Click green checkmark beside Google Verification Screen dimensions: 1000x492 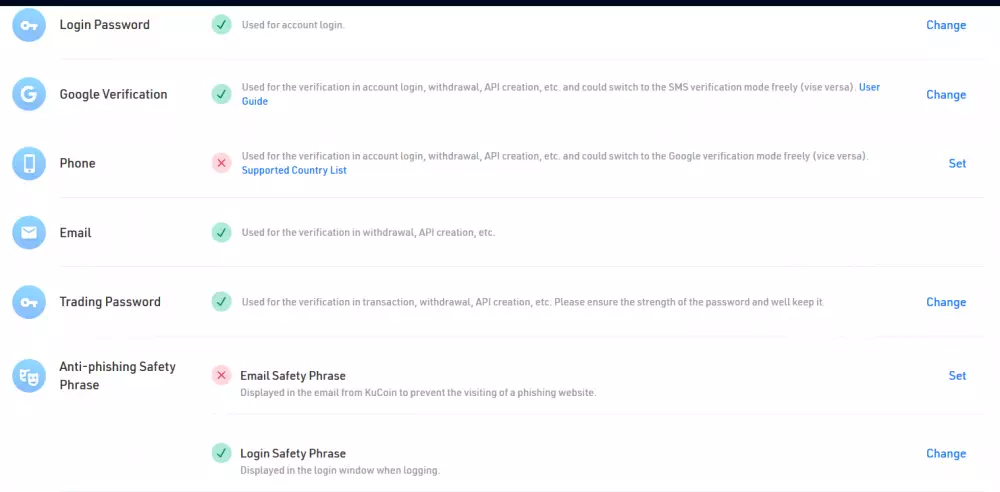[x=221, y=94]
